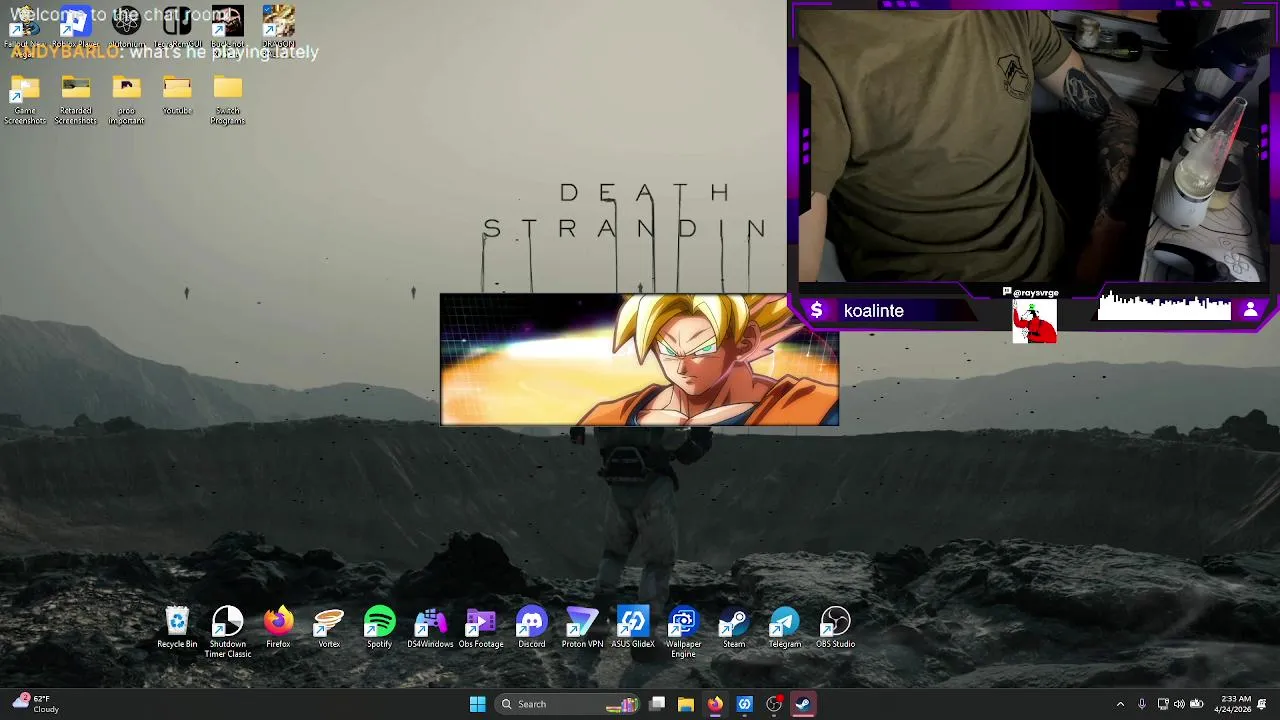Click the microphone tray icon
This screenshot has height=720, width=1280.
pos(1141,704)
